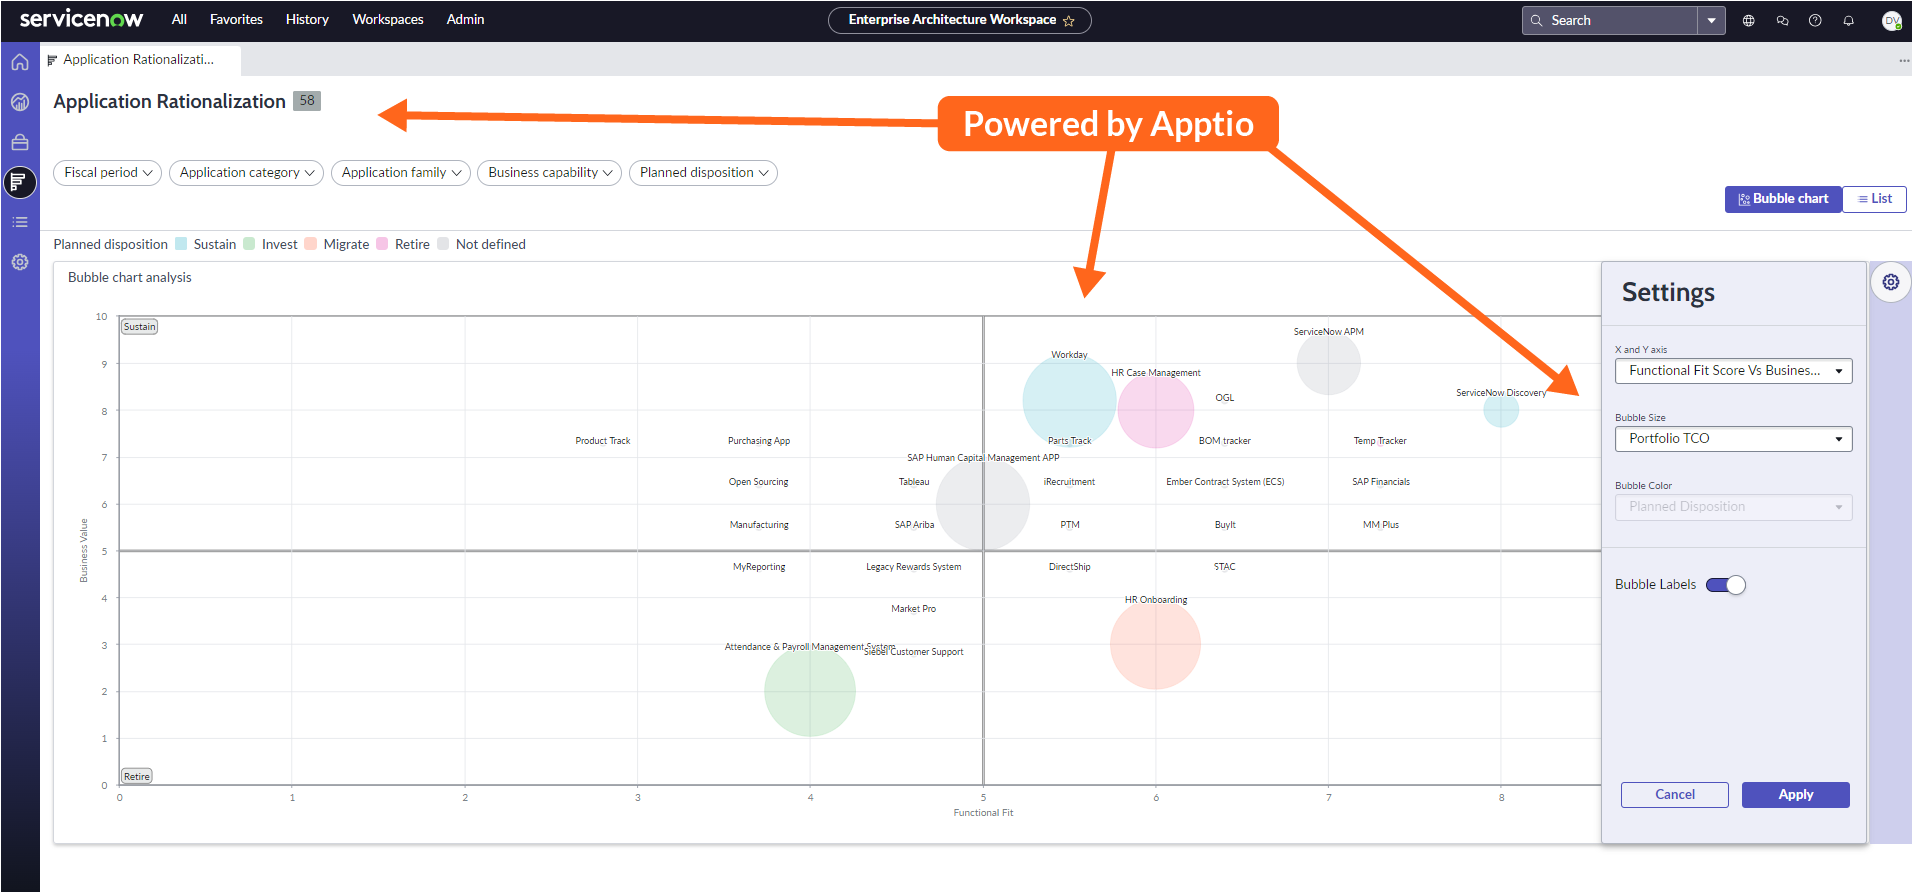This screenshot has height=892, width=1912.
Task: Click the Legacy Rewards System label
Action: click(x=914, y=567)
